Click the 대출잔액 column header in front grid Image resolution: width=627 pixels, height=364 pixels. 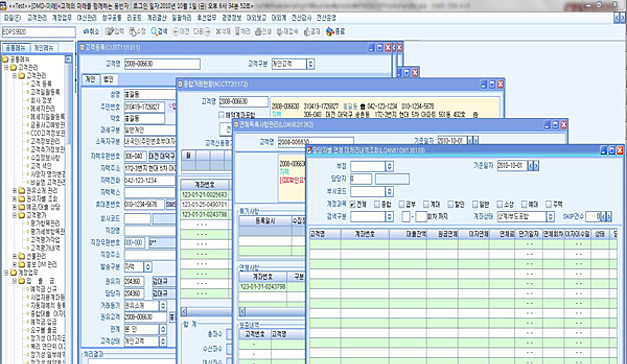(408, 234)
